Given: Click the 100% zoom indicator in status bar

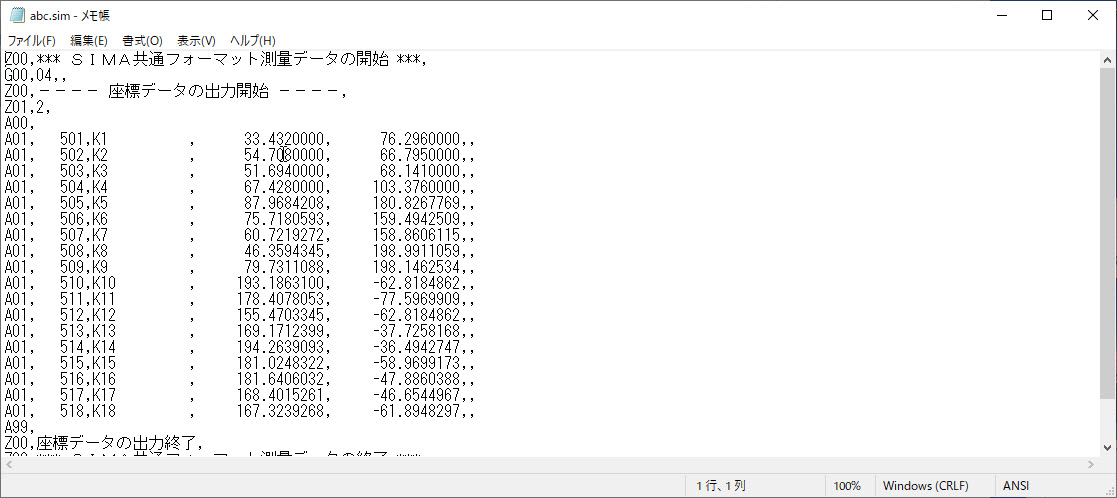Looking at the screenshot, I should [x=847, y=486].
